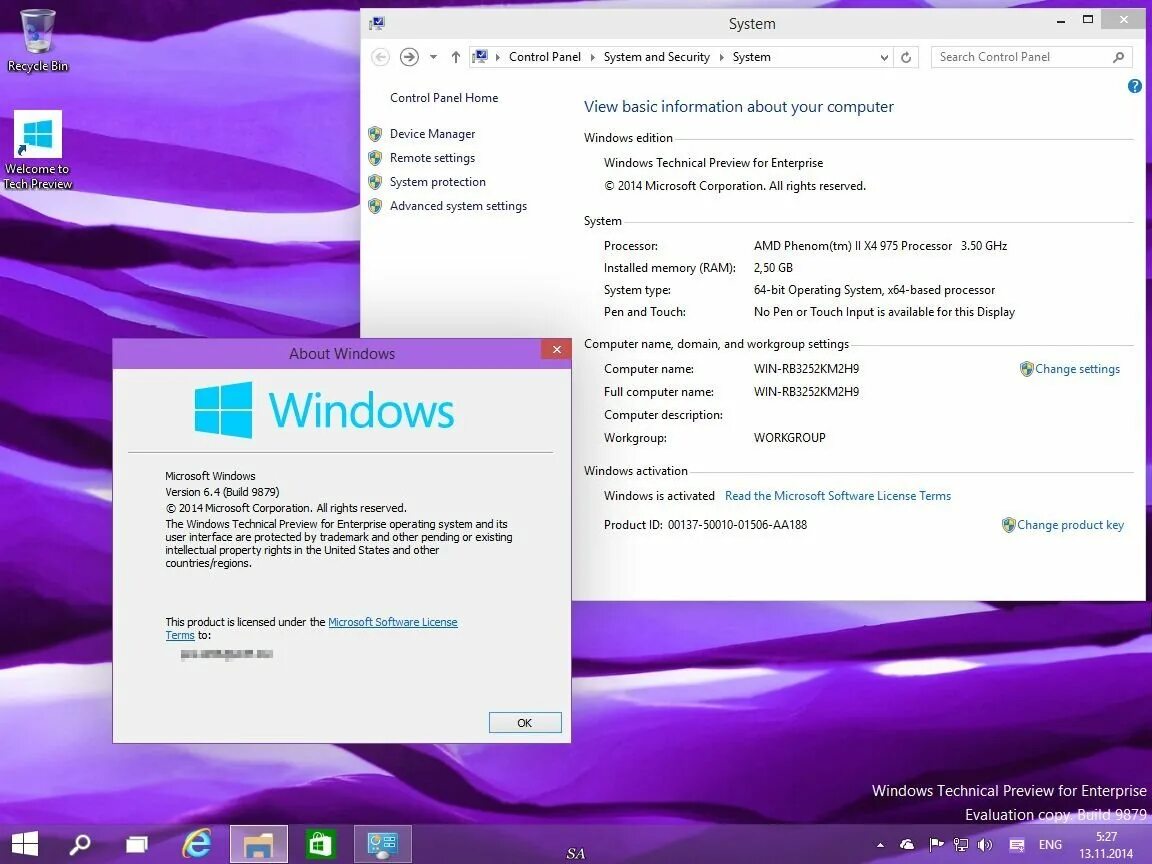
Task: Open System protection link
Action: [437, 182]
